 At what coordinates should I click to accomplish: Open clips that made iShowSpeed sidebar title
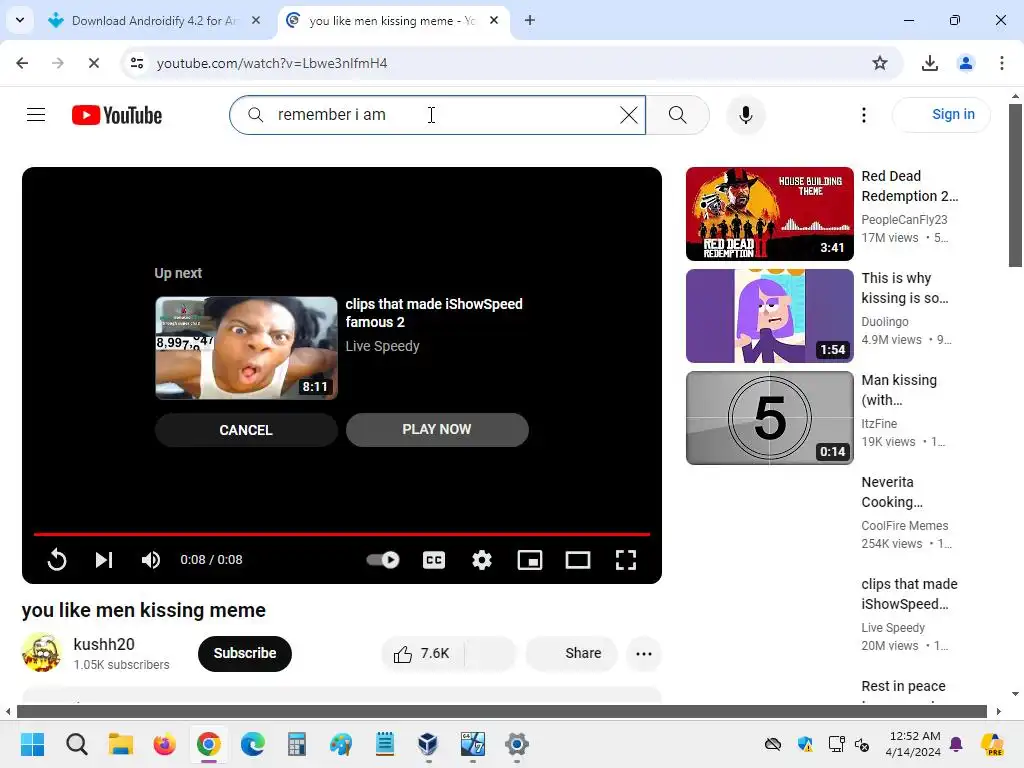point(909,594)
